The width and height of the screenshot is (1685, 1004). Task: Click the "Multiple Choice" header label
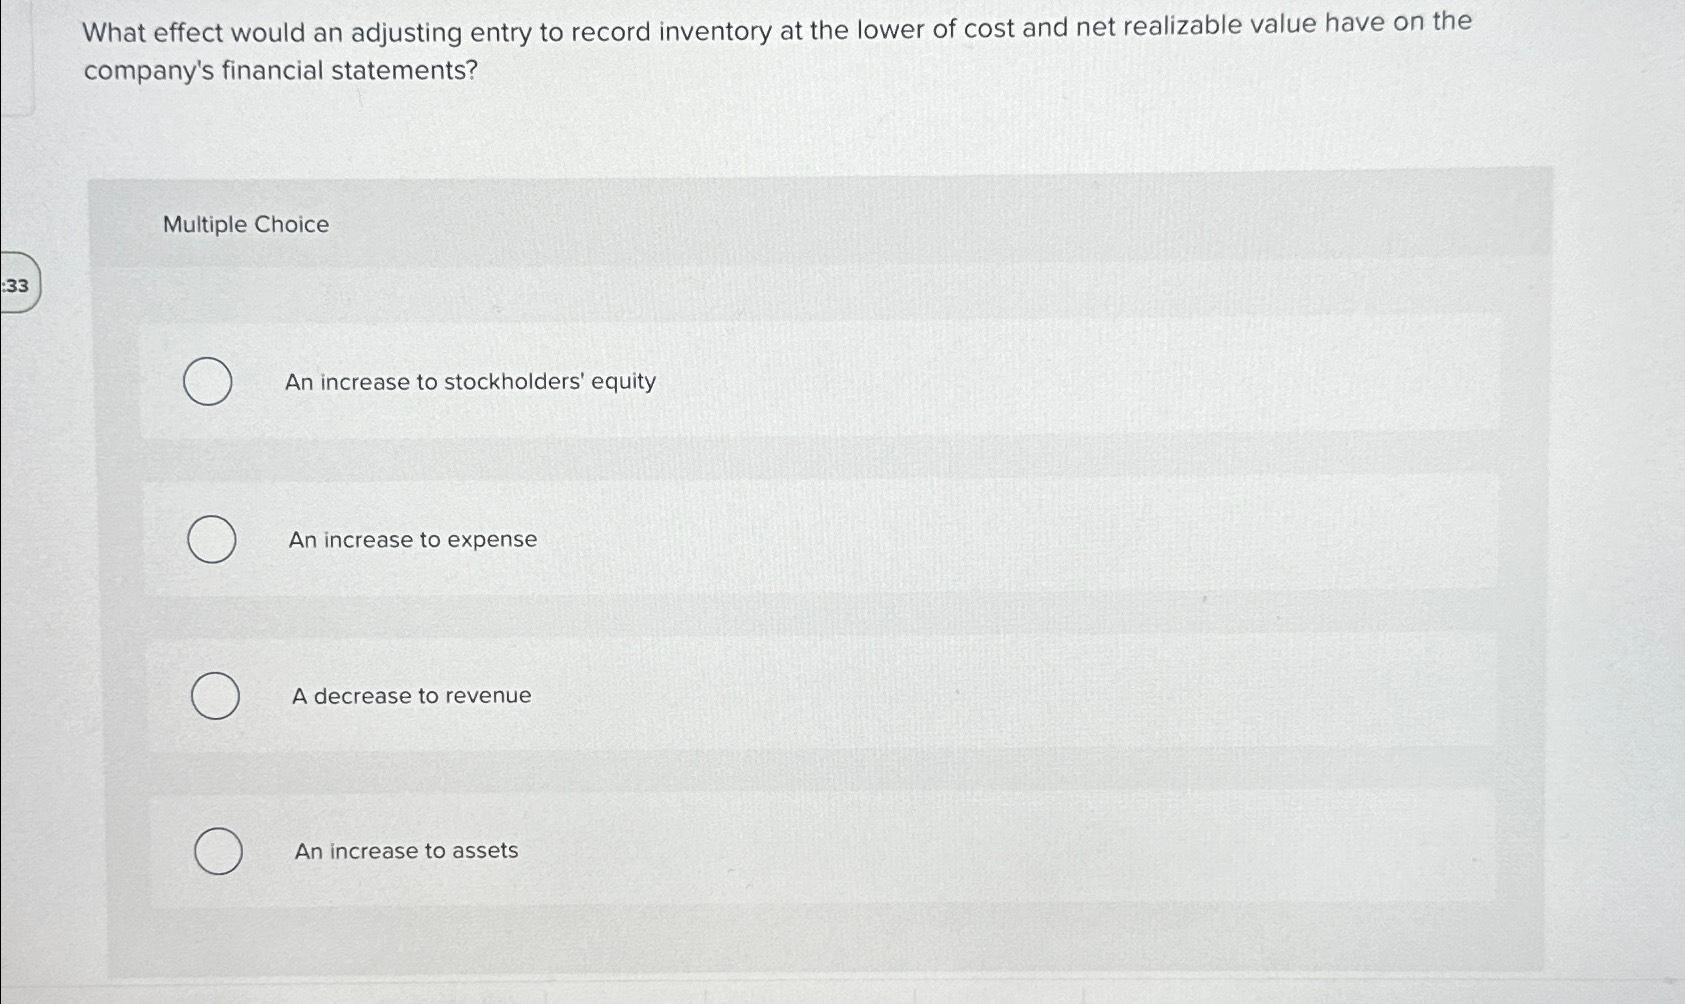pos(244,224)
